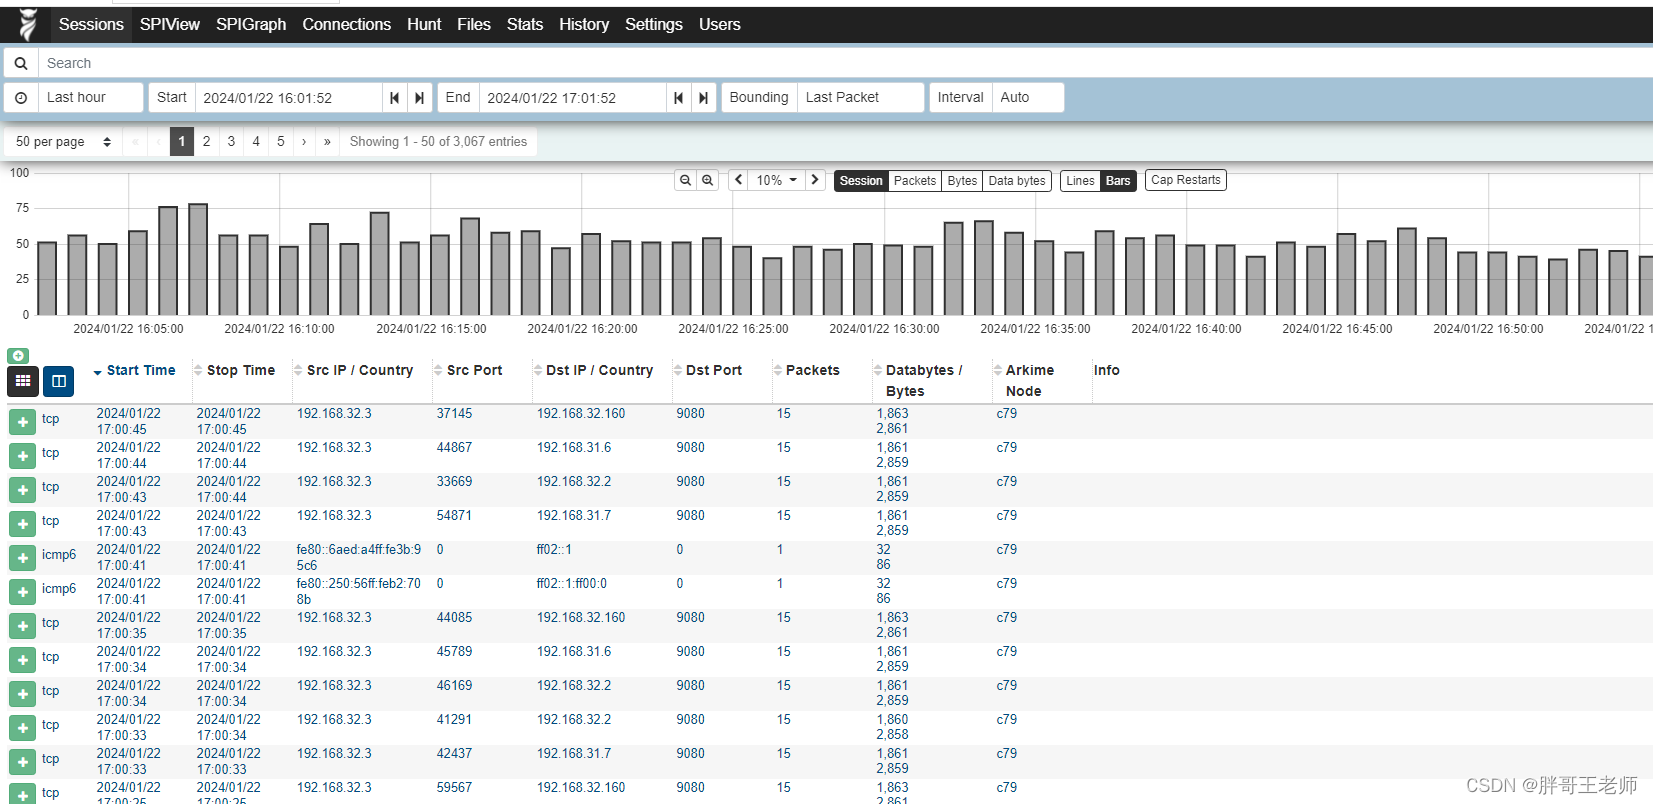Jump Start time to end of day
Image resolution: width=1653 pixels, height=804 pixels.
(420, 98)
